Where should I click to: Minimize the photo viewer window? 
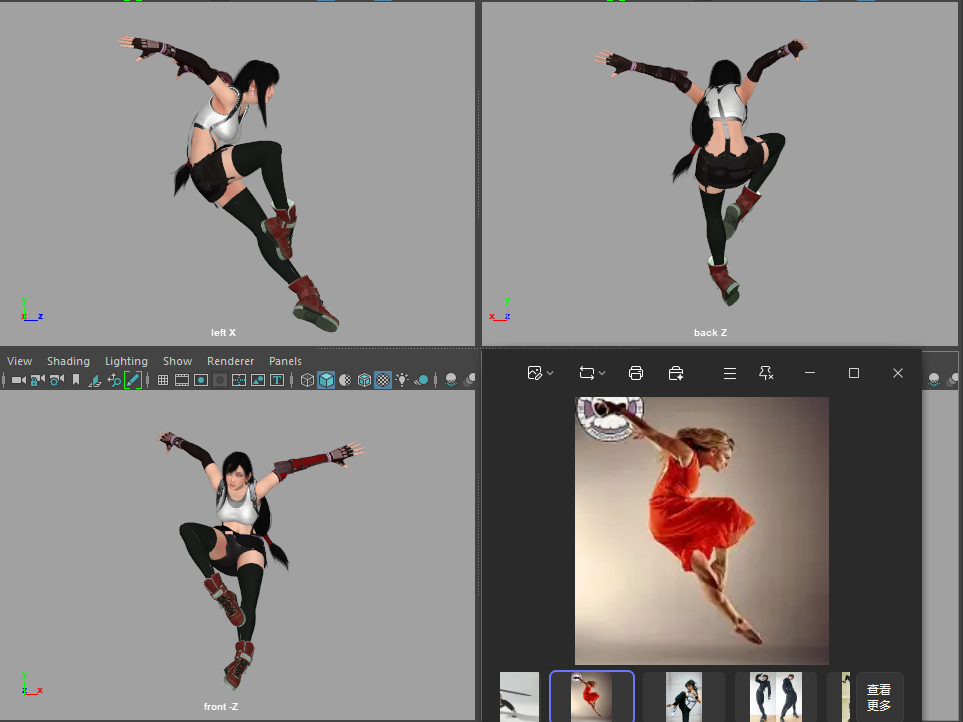(810, 373)
